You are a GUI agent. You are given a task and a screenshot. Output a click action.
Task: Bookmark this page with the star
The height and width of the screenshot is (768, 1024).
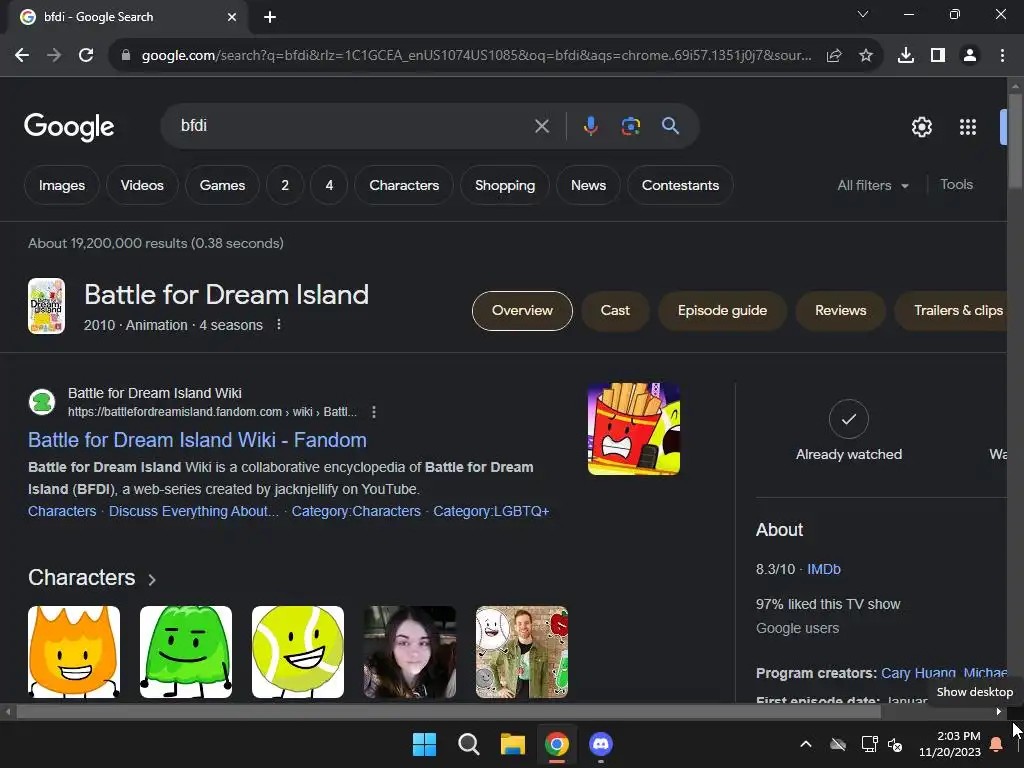tap(866, 56)
